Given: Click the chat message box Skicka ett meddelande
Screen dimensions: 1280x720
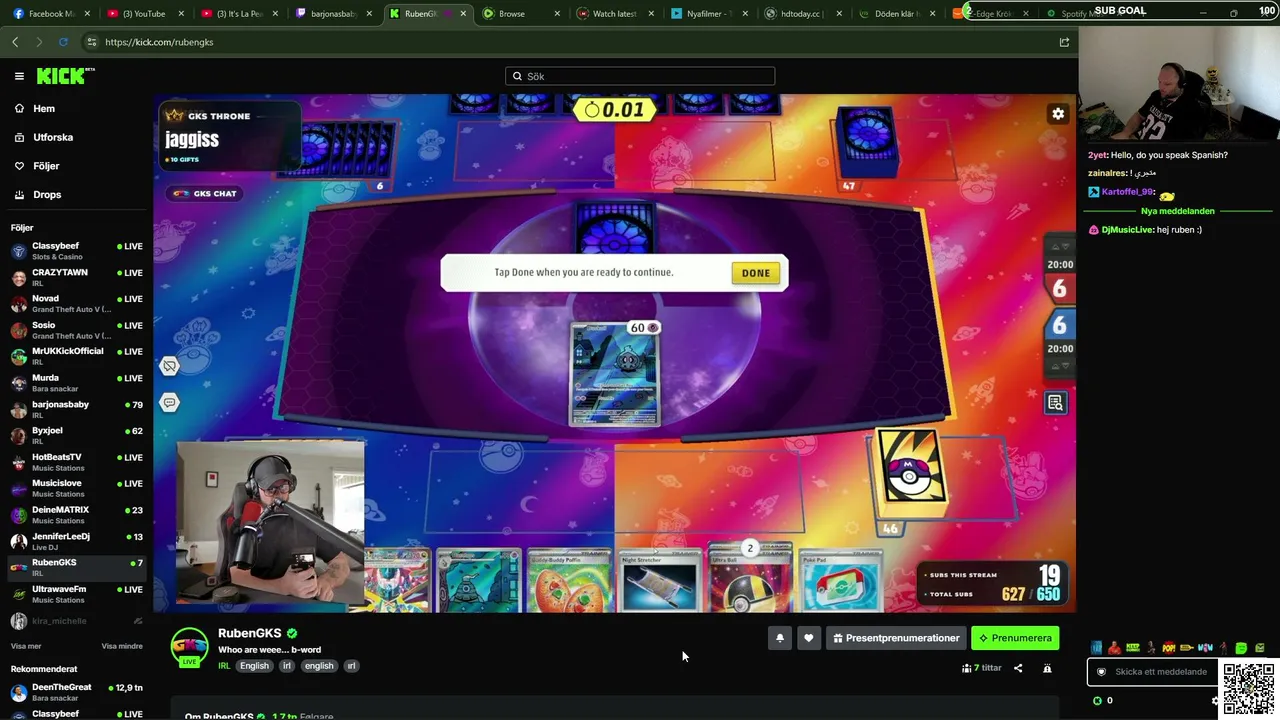Looking at the screenshot, I should pyautogui.click(x=1152, y=672).
